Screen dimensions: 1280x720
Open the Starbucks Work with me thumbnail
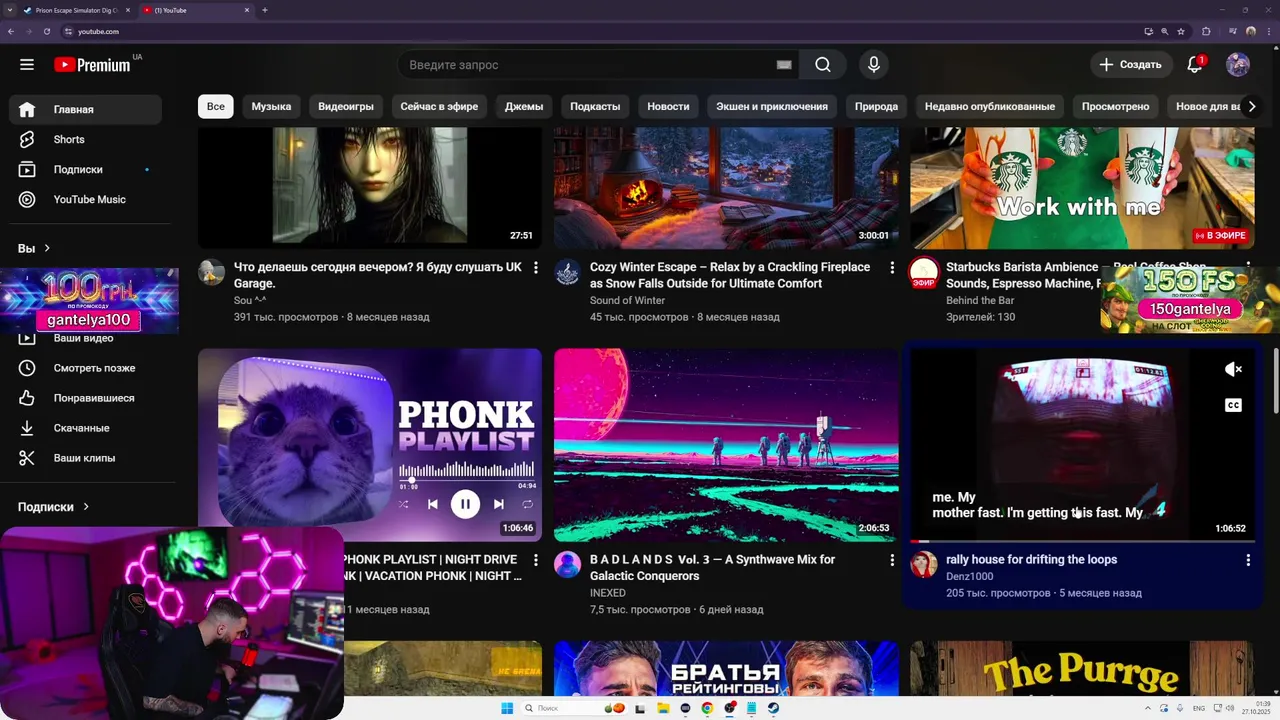(x=1082, y=188)
